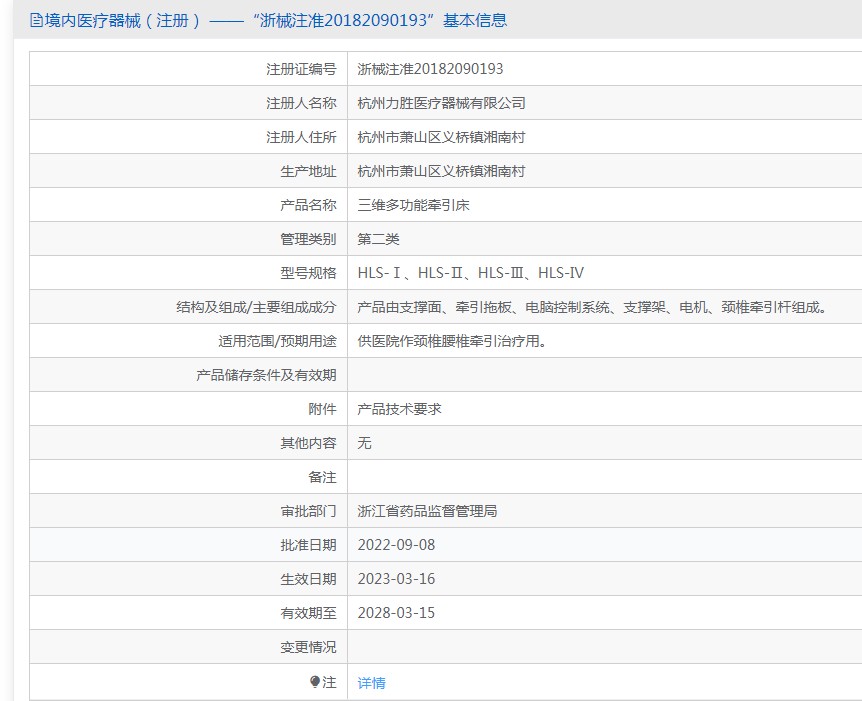Select the date 2023-03-16

pyautogui.click(x=396, y=579)
